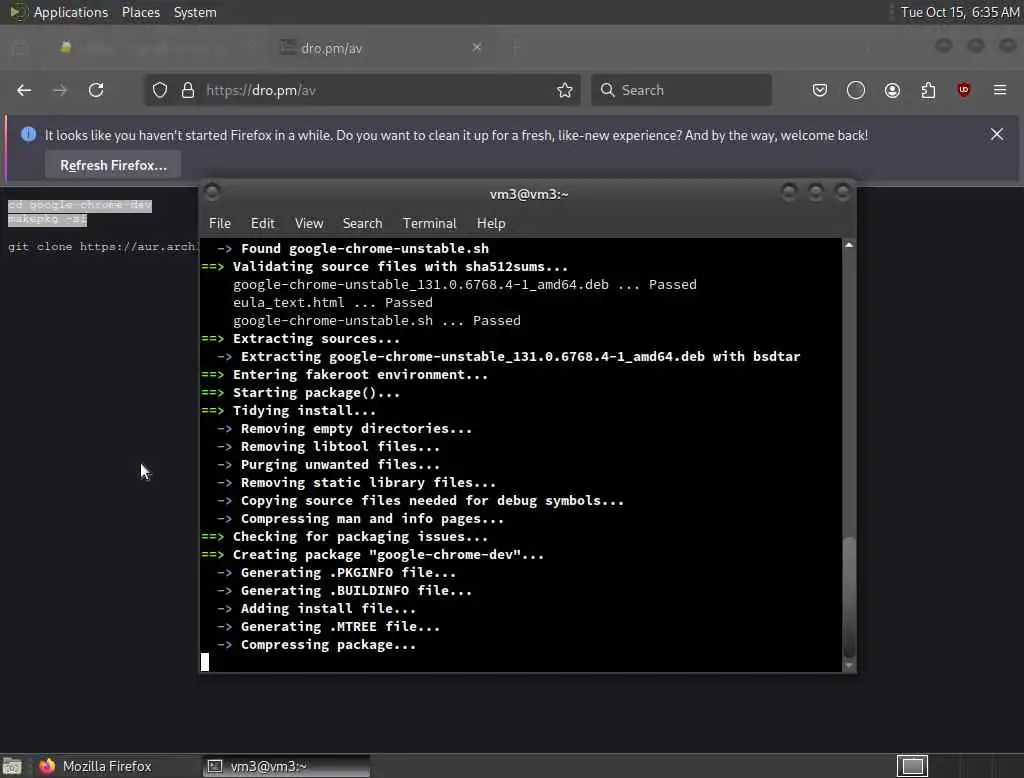1024x778 pixels.
Task: Click 'Generating .PKGINFO file...' line
Action: click(x=348, y=572)
